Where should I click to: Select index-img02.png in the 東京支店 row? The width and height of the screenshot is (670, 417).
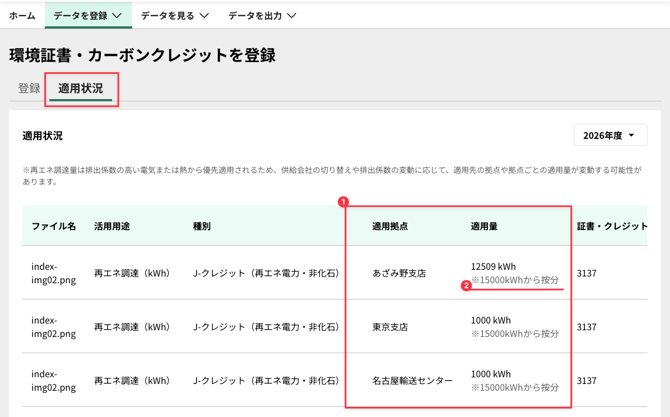point(53,327)
